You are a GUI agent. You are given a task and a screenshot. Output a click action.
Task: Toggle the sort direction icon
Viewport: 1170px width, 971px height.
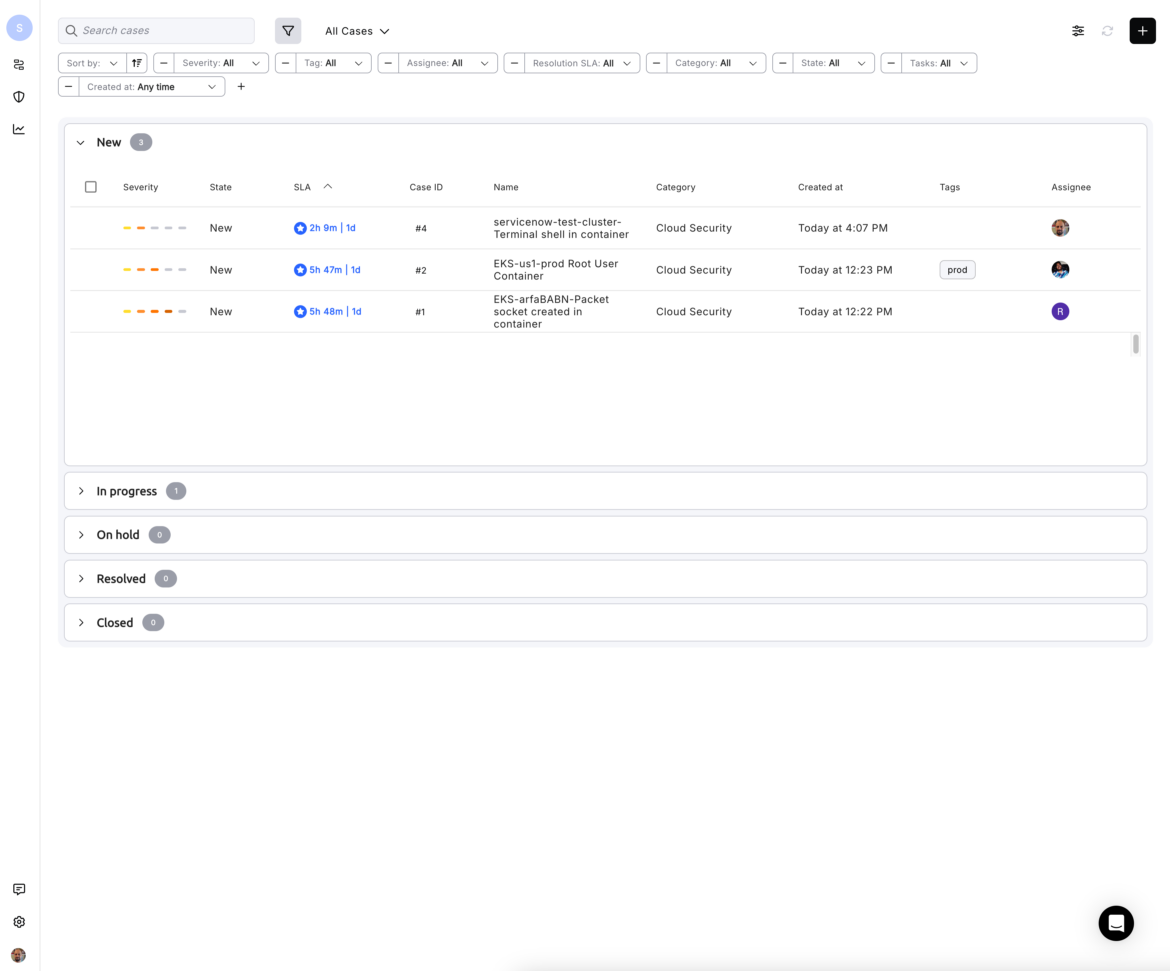tap(137, 63)
